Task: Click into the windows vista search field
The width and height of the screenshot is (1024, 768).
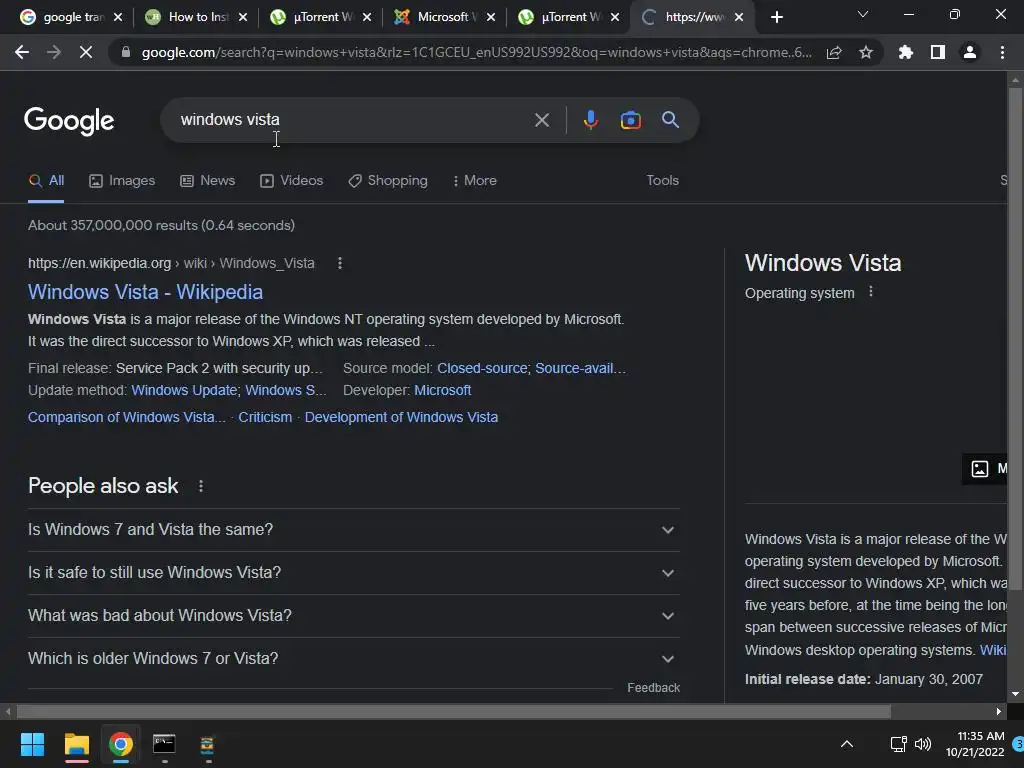Action: click(353, 120)
